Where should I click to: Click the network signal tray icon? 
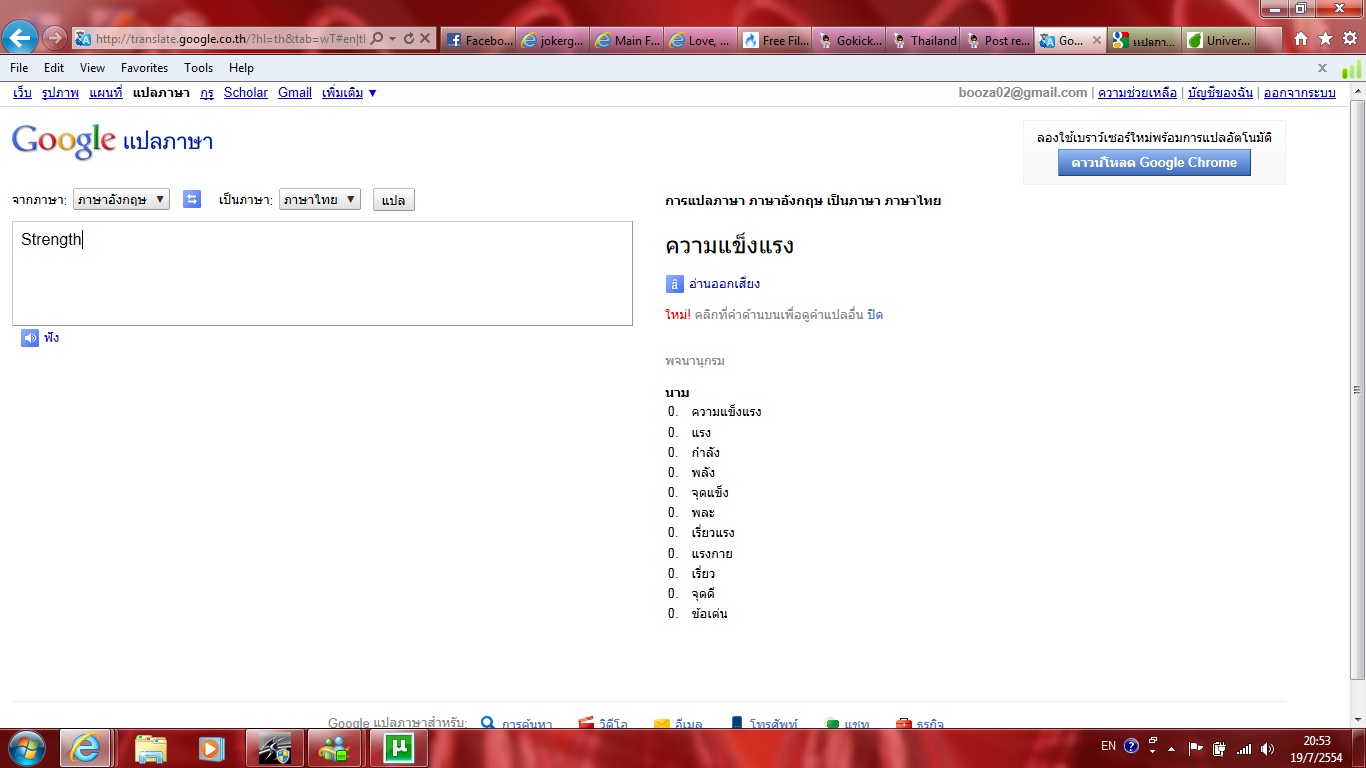(x=1244, y=748)
